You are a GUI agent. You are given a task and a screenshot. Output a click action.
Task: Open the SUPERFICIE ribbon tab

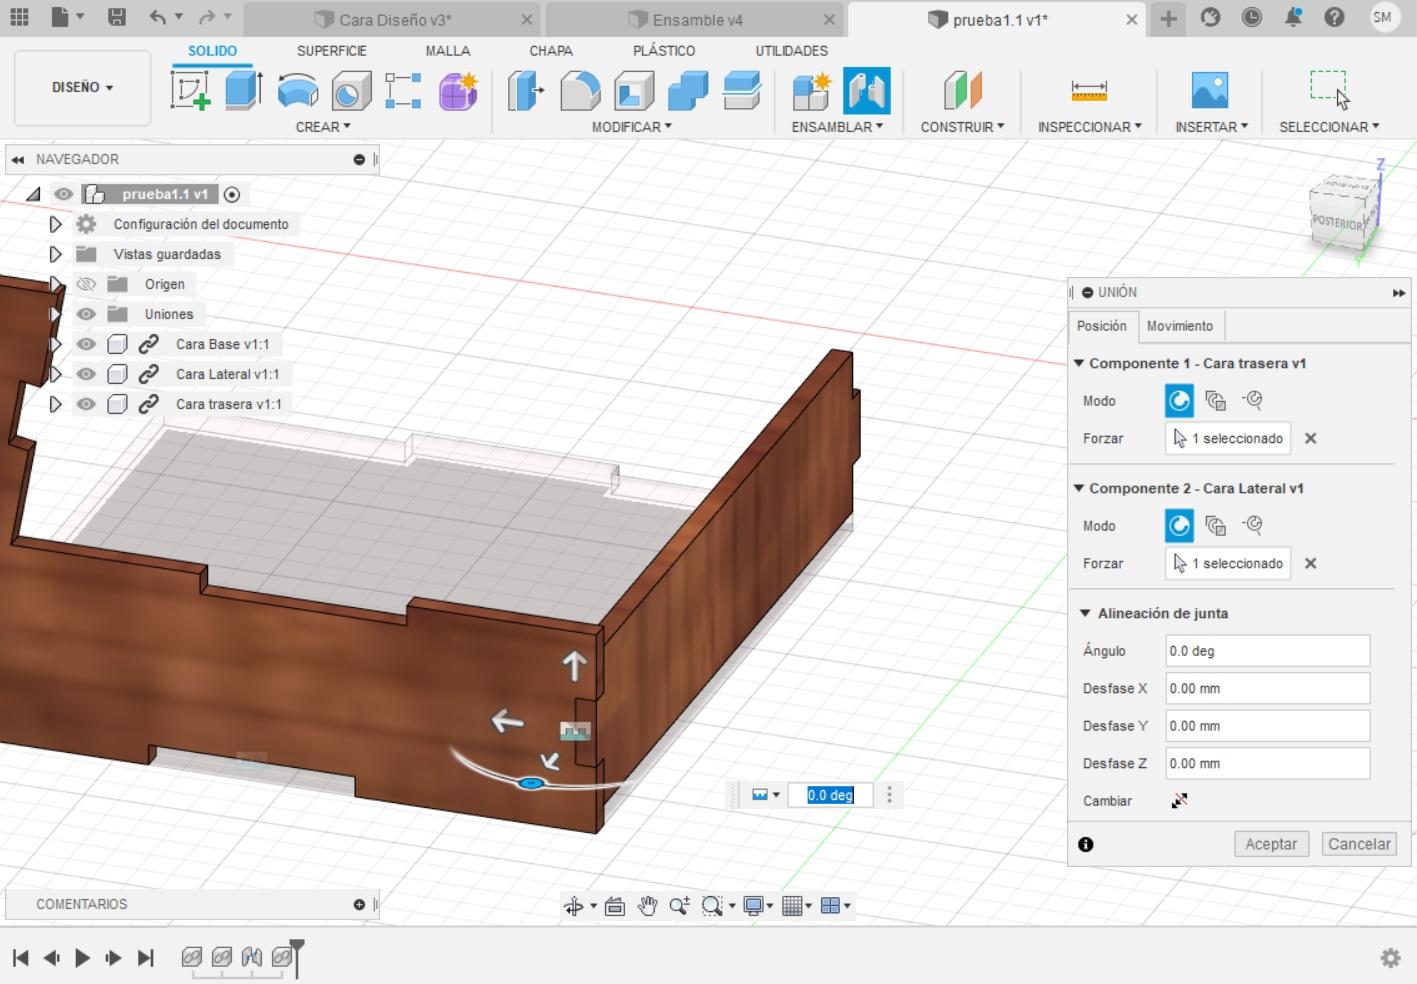(x=331, y=51)
